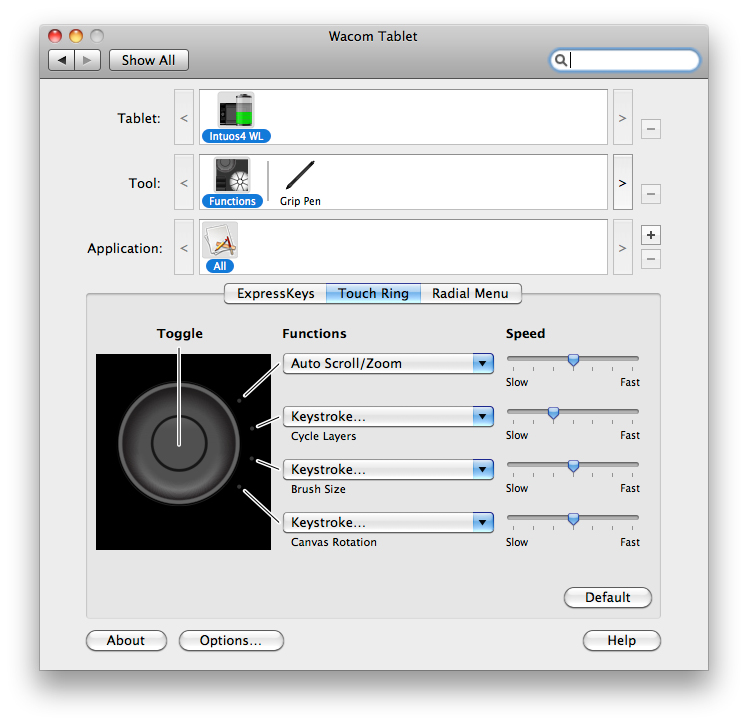Screen dimensions: 748x725
Task: Close the Wacom Tablet window
Action: pyautogui.click(x=55, y=36)
